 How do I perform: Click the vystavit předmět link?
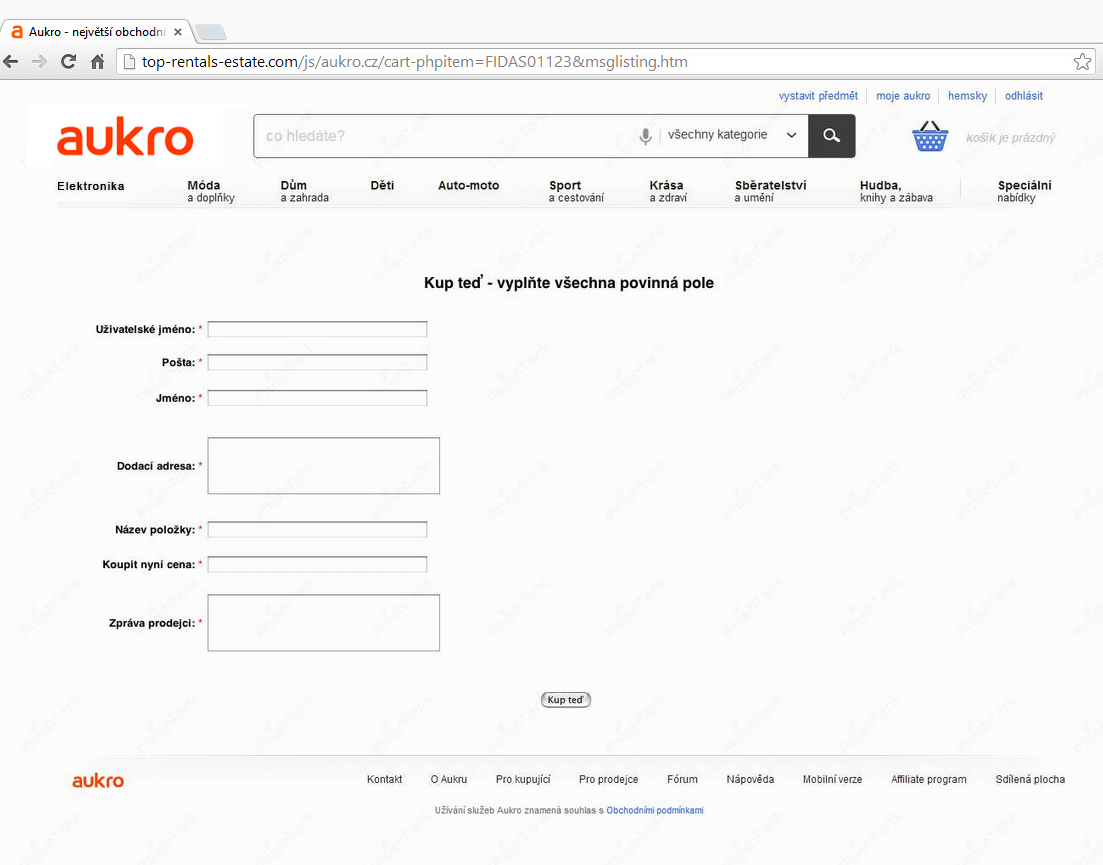pos(818,96)
